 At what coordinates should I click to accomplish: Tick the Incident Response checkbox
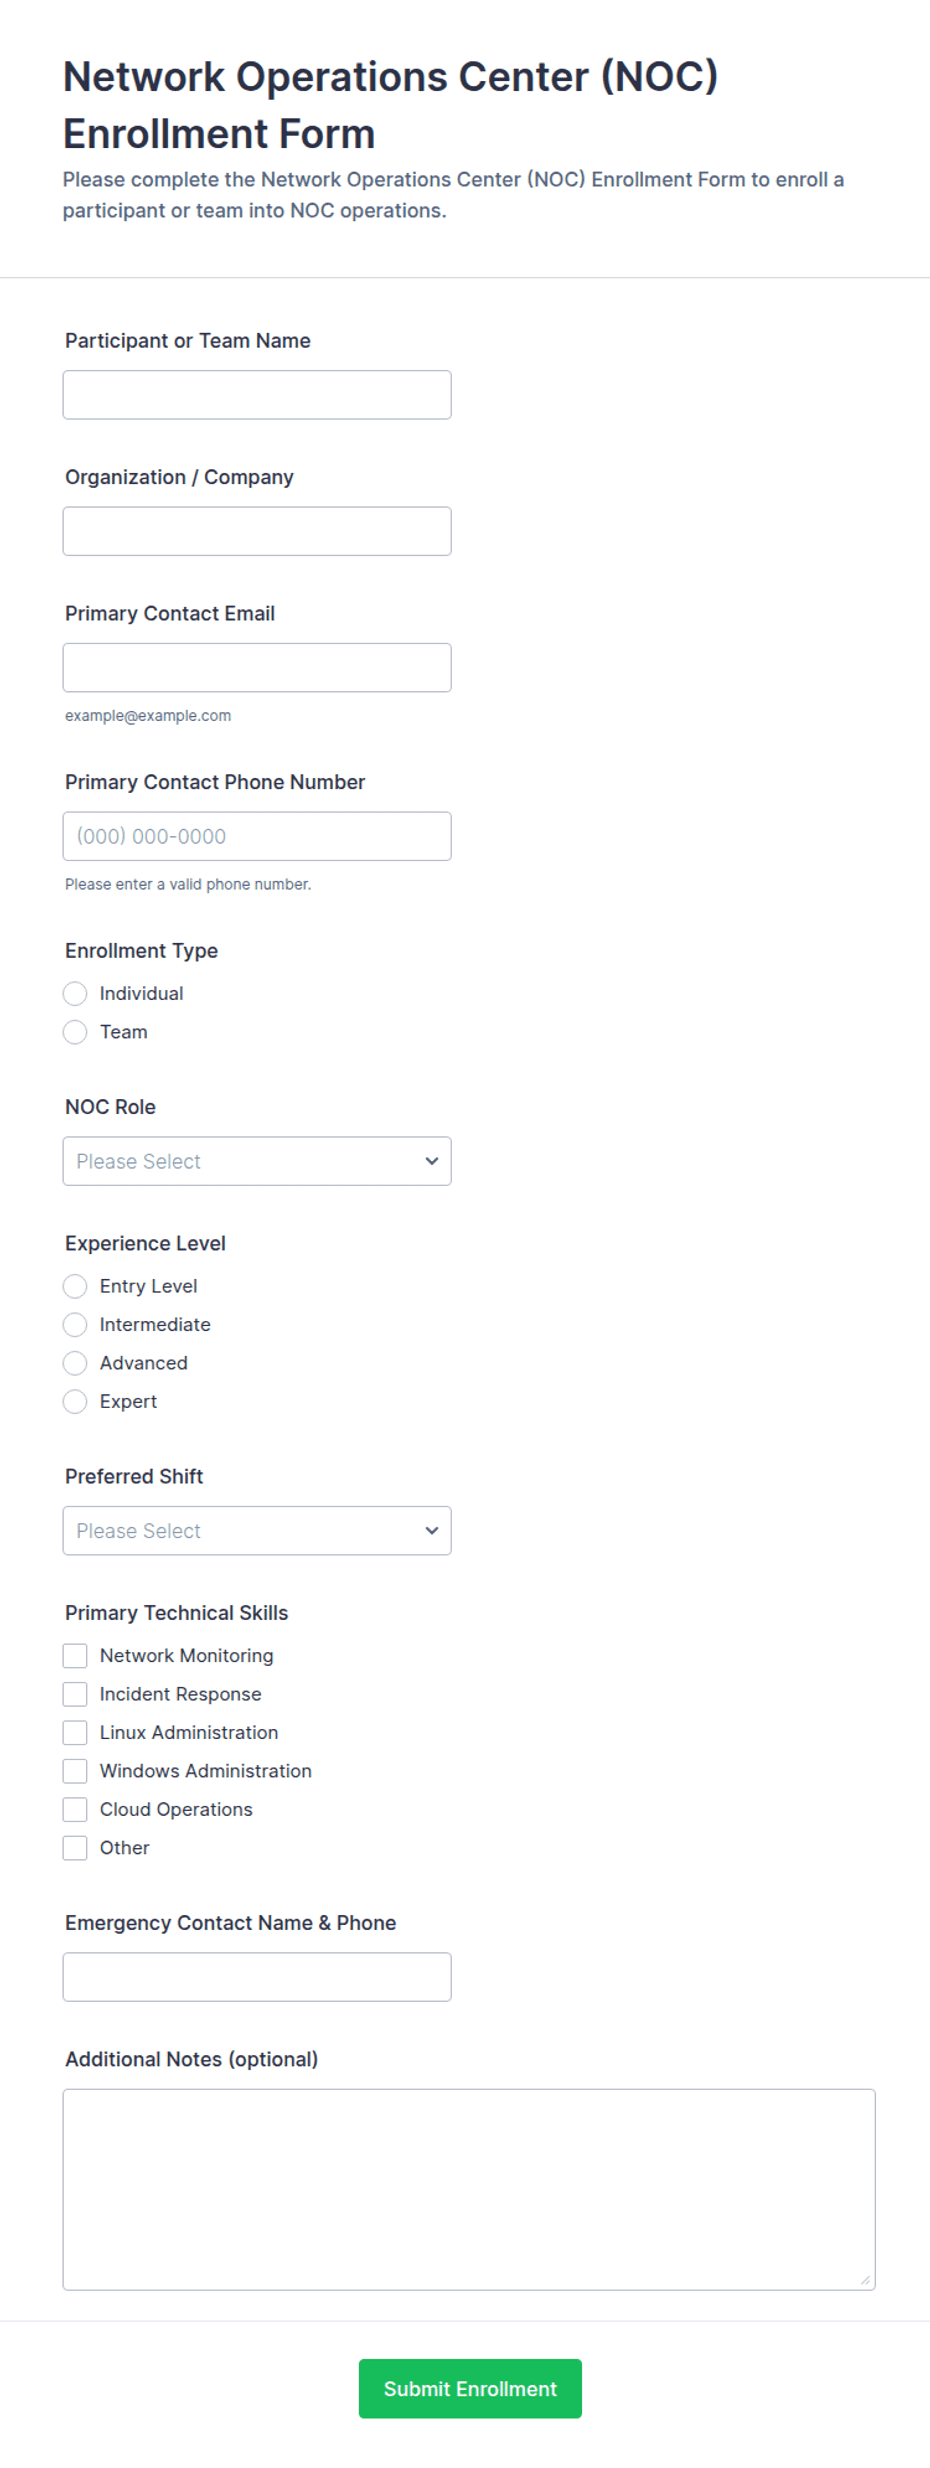[x=75, y=1694]
